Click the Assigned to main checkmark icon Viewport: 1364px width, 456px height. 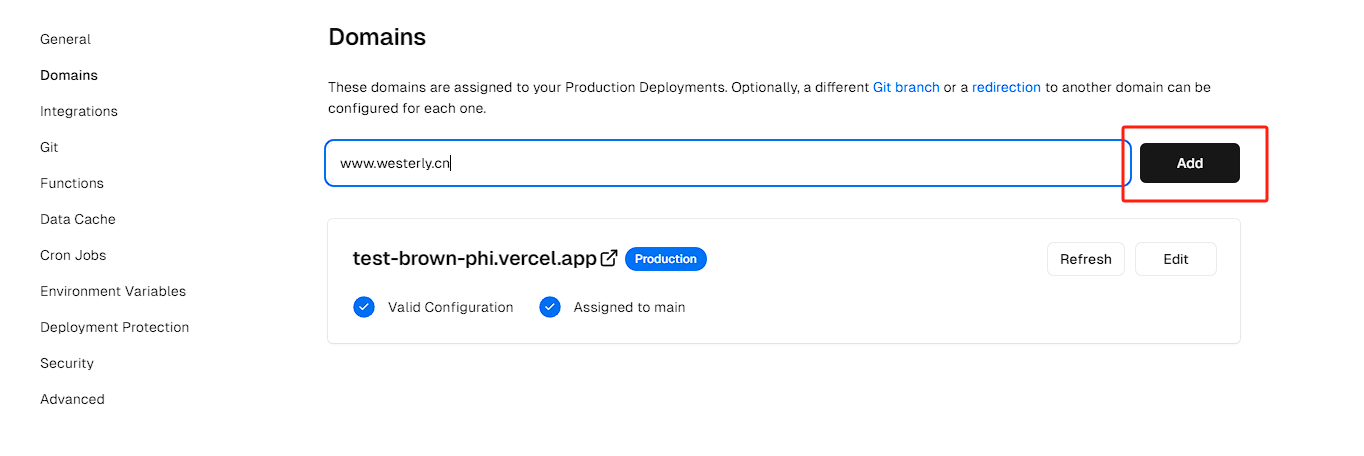pyautogui.click(x=550, y=307)
